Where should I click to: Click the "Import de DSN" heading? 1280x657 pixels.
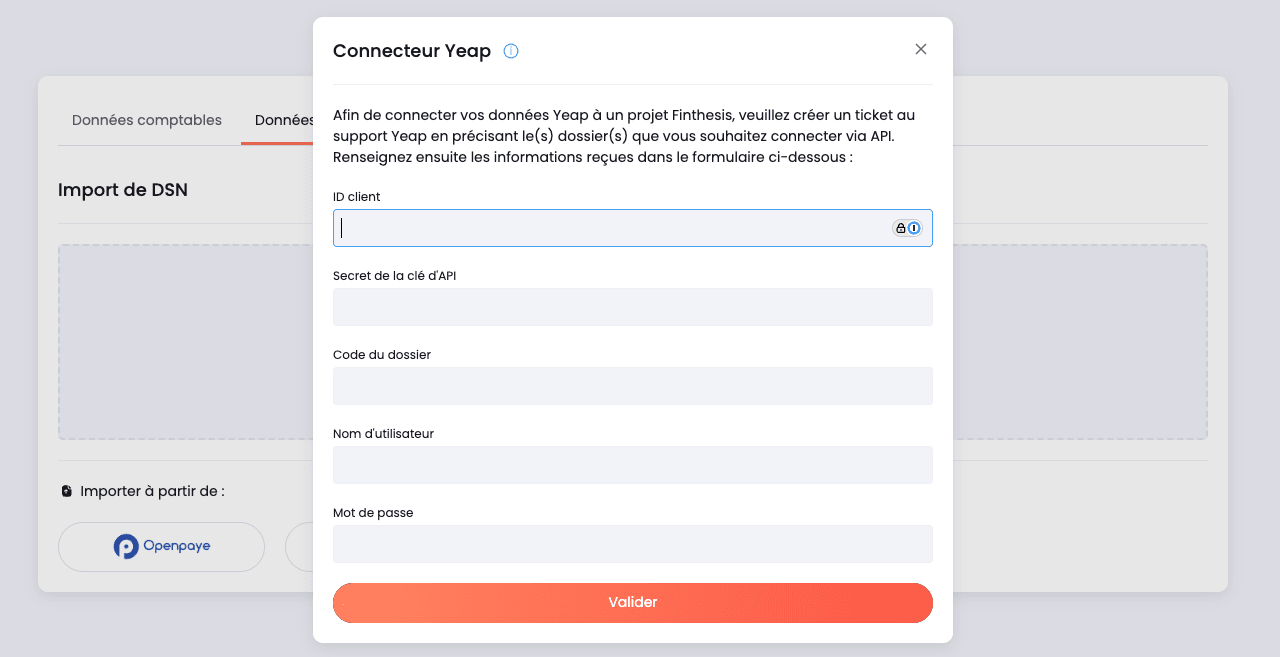pos(122,189)
